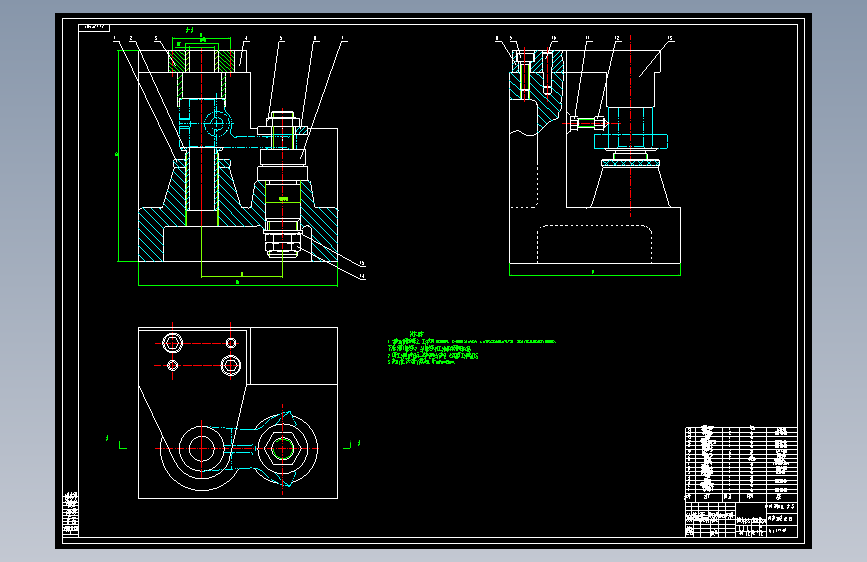Image resolution: width=867 pixels, height=562 pixels.
Task: Select the larger top-left hole circle in the plan view
Action: 173,343
